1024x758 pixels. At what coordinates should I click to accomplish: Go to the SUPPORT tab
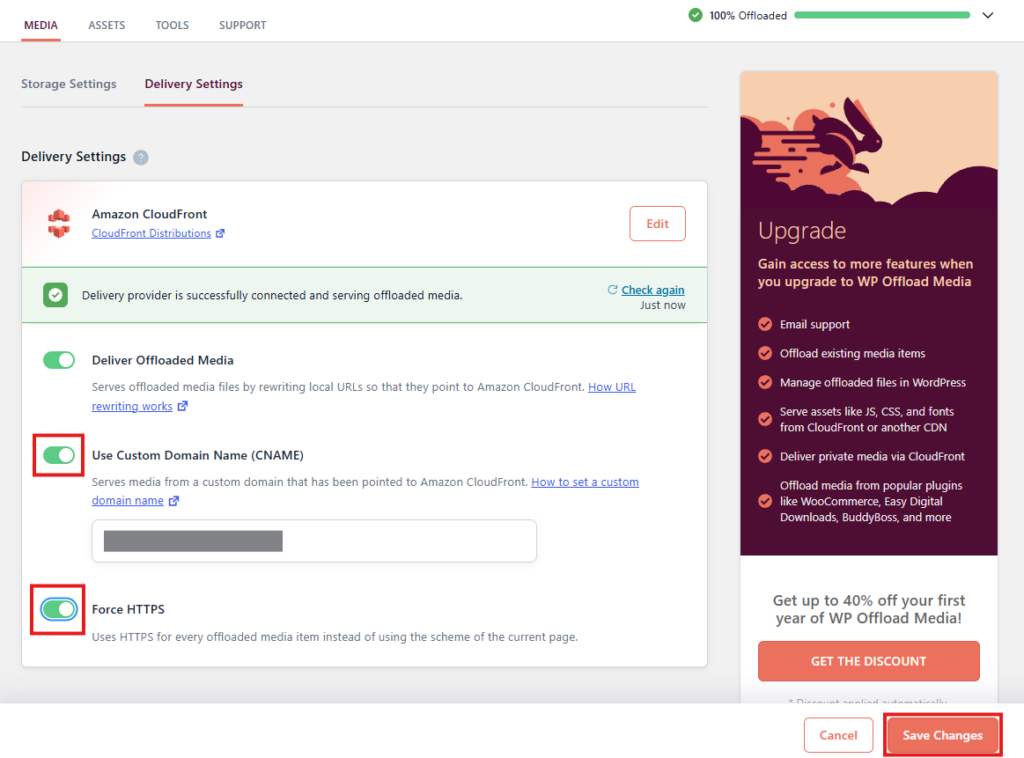pyautogui.click(x=242, y=25)
